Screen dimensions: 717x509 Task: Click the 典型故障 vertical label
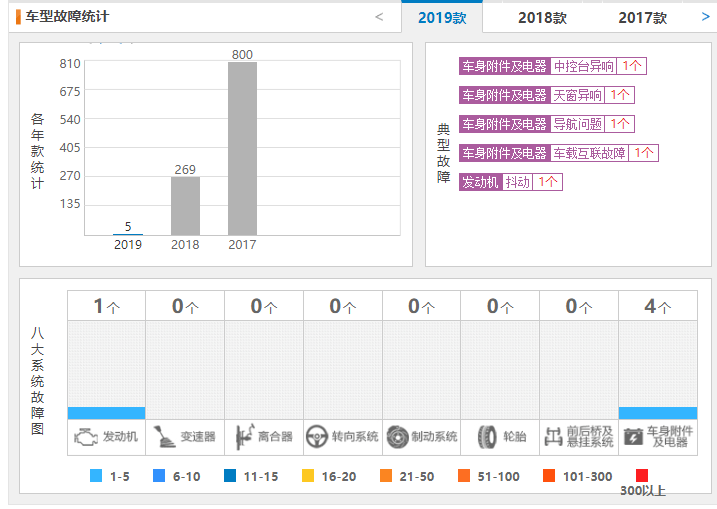tap(444, 153)
